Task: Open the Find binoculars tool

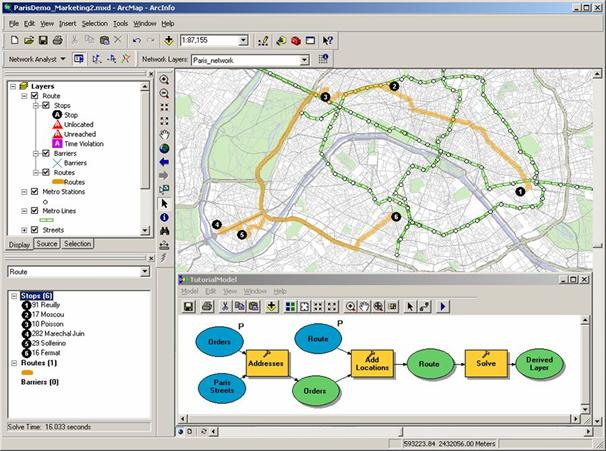Action: pos(164,231)
